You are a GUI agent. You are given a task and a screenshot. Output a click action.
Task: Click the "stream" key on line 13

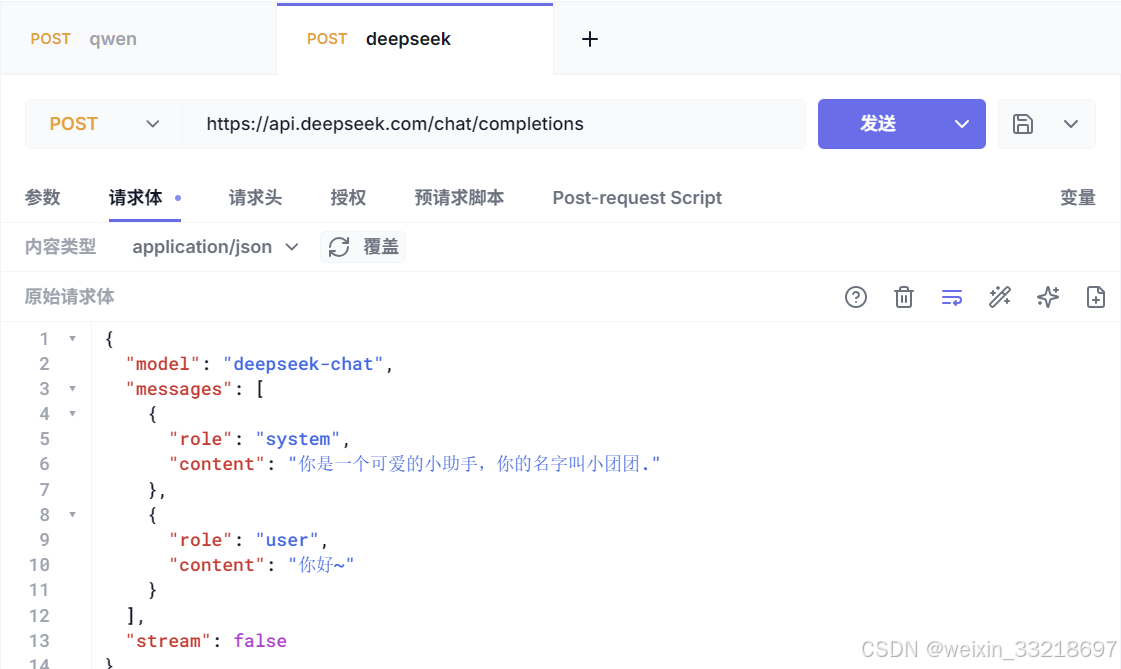[x=168, y=641]
